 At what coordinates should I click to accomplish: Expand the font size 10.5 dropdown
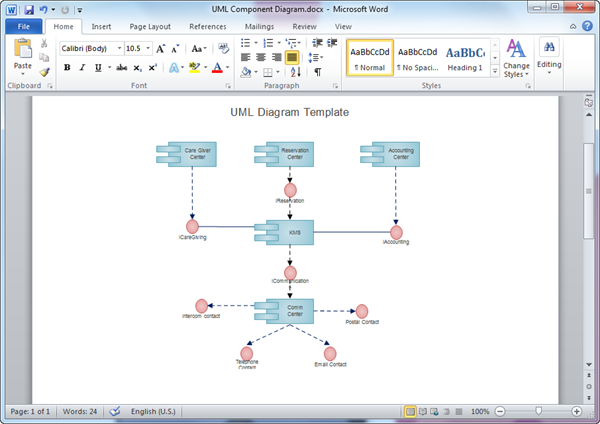(x=147, y=48)
